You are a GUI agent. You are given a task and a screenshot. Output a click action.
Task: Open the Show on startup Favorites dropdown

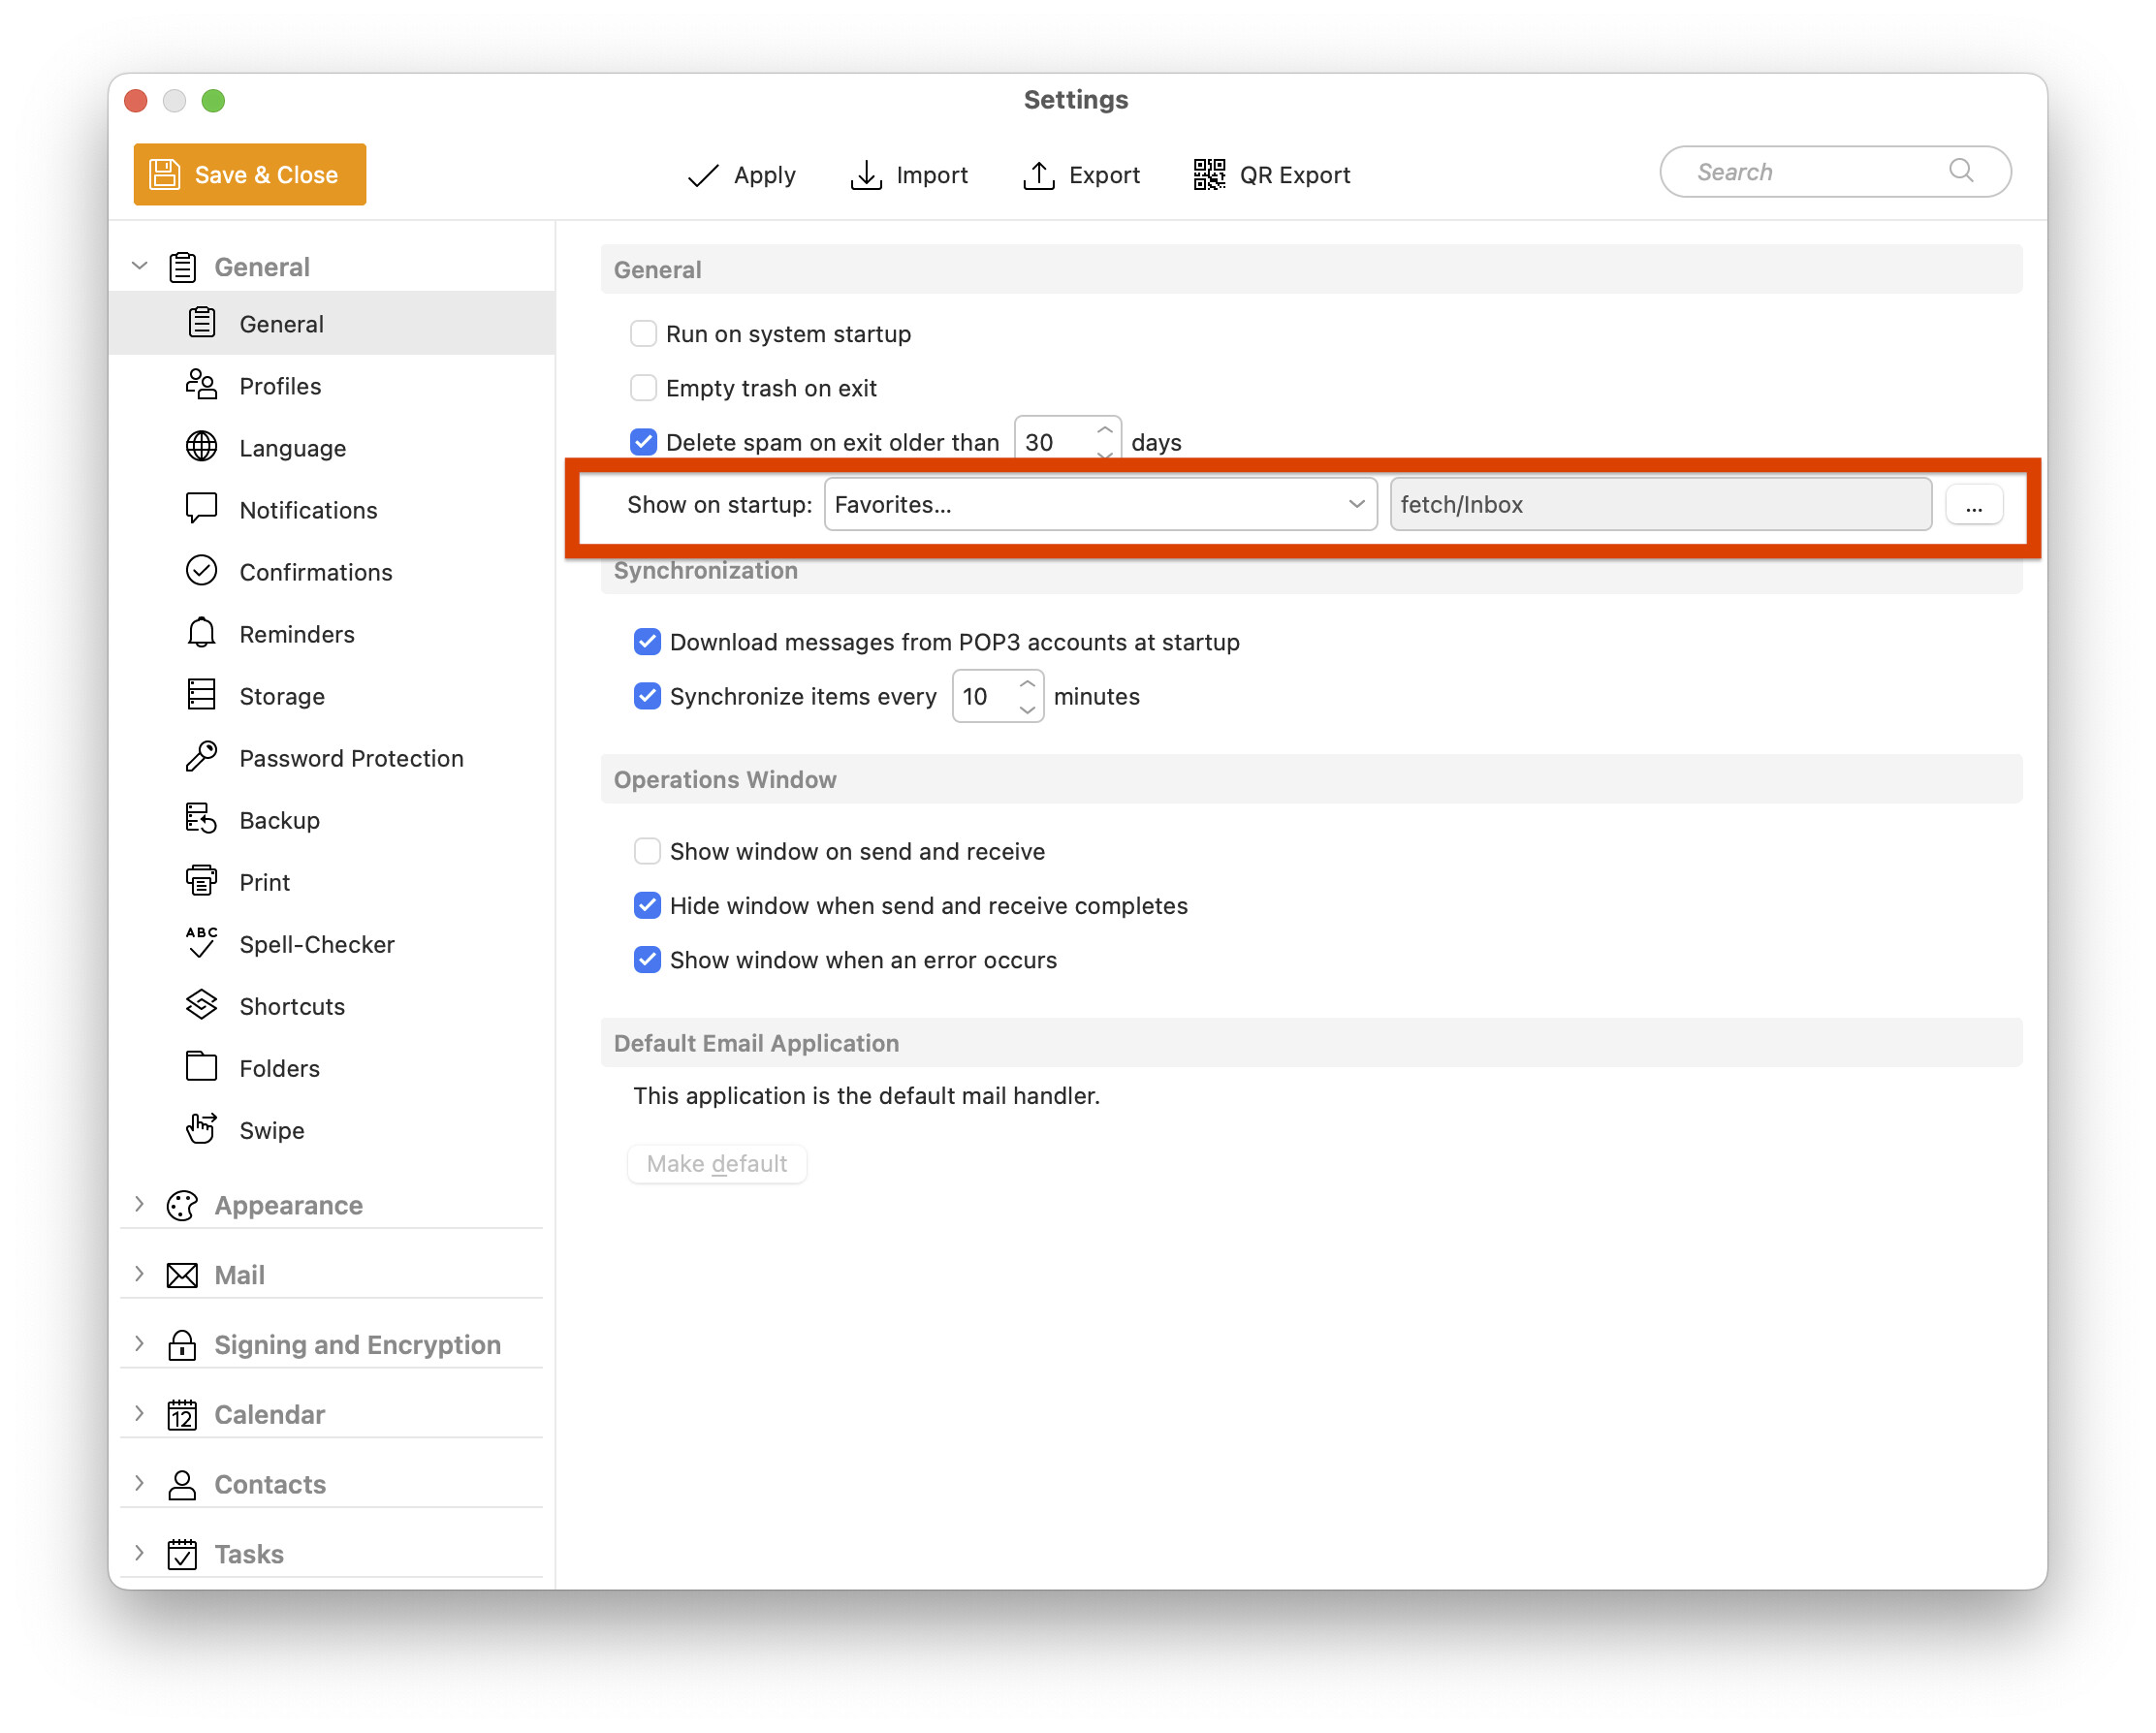(1100, 504)
